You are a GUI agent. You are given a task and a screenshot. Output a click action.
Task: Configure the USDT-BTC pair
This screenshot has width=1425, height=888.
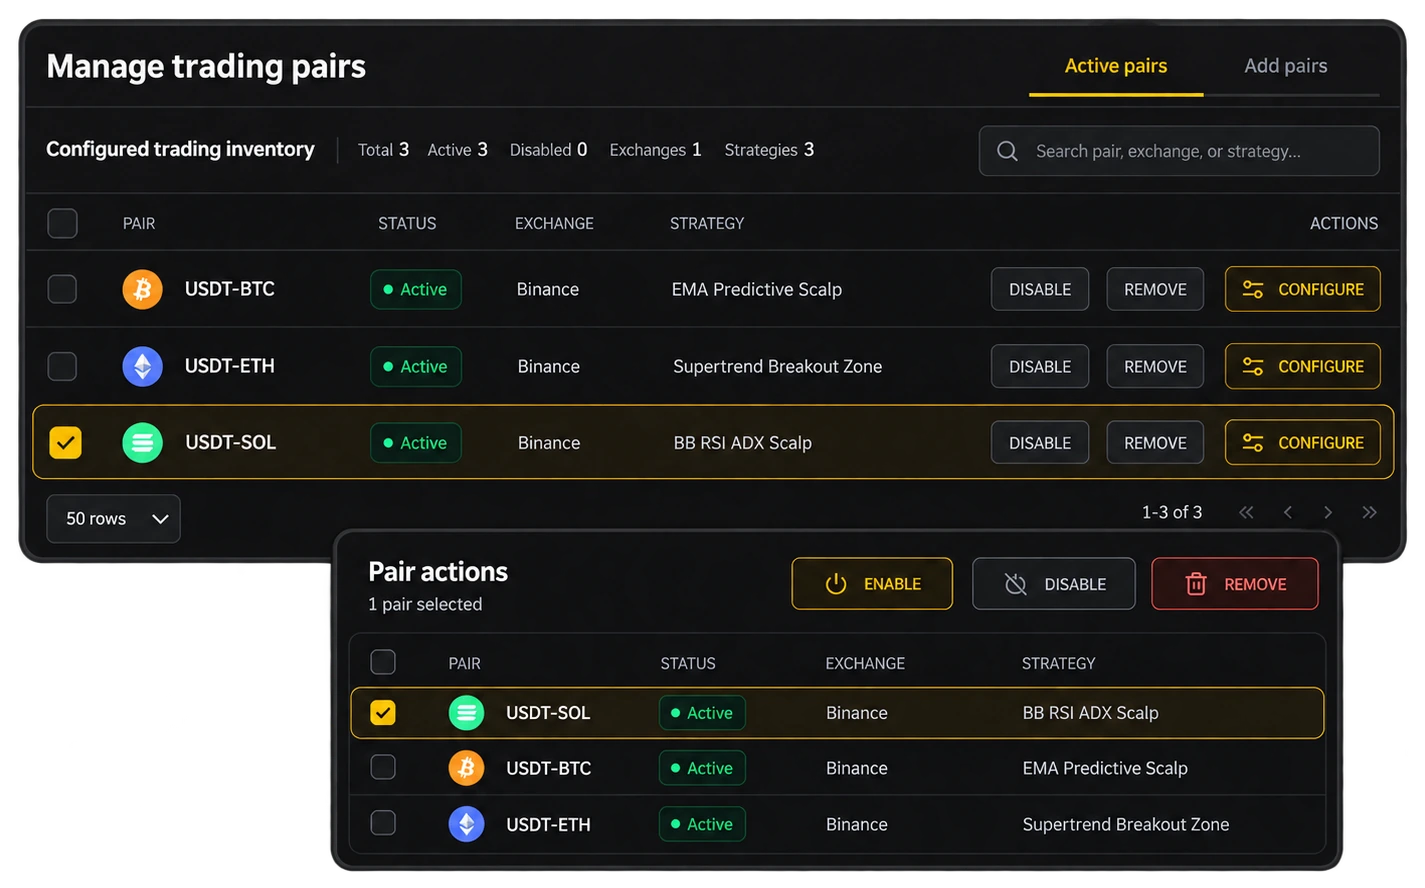click(1303, 289)
